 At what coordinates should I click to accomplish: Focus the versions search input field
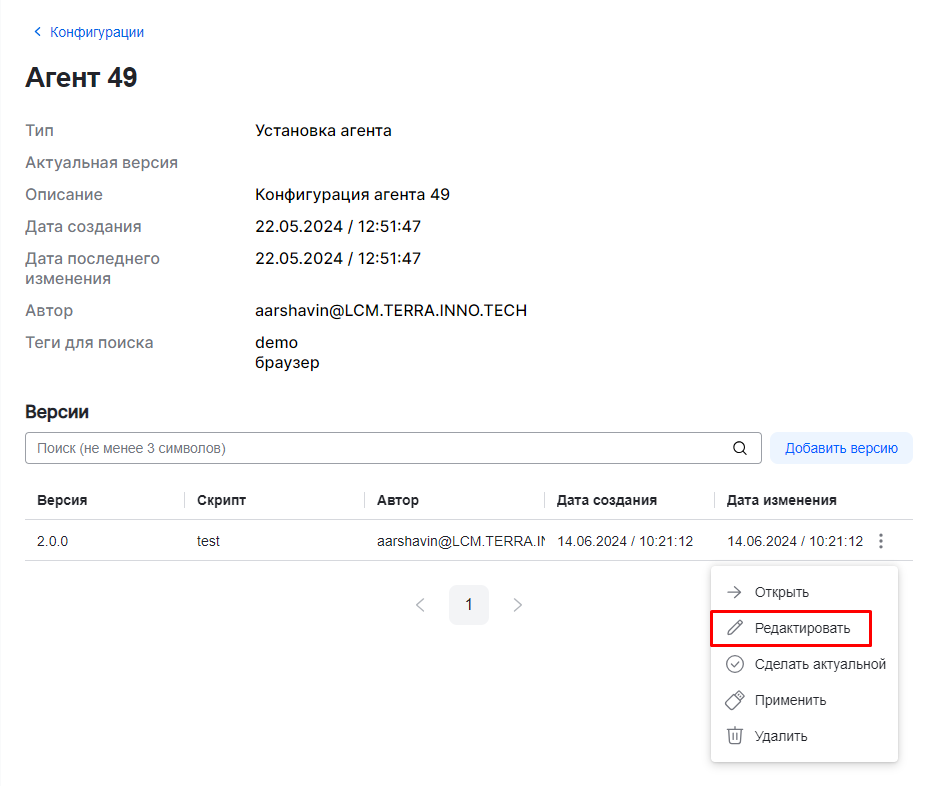[x=380, y=448]
